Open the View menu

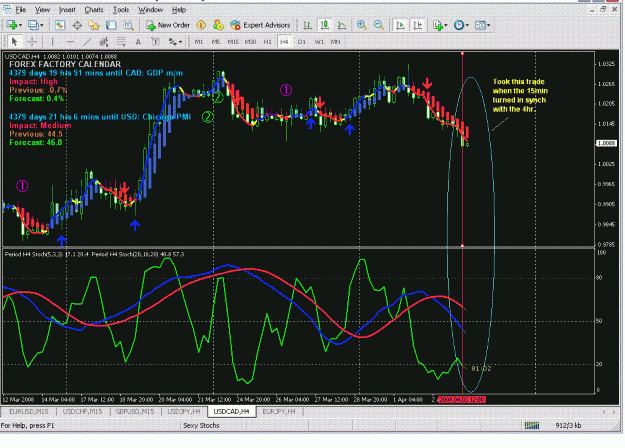point(43,10)
